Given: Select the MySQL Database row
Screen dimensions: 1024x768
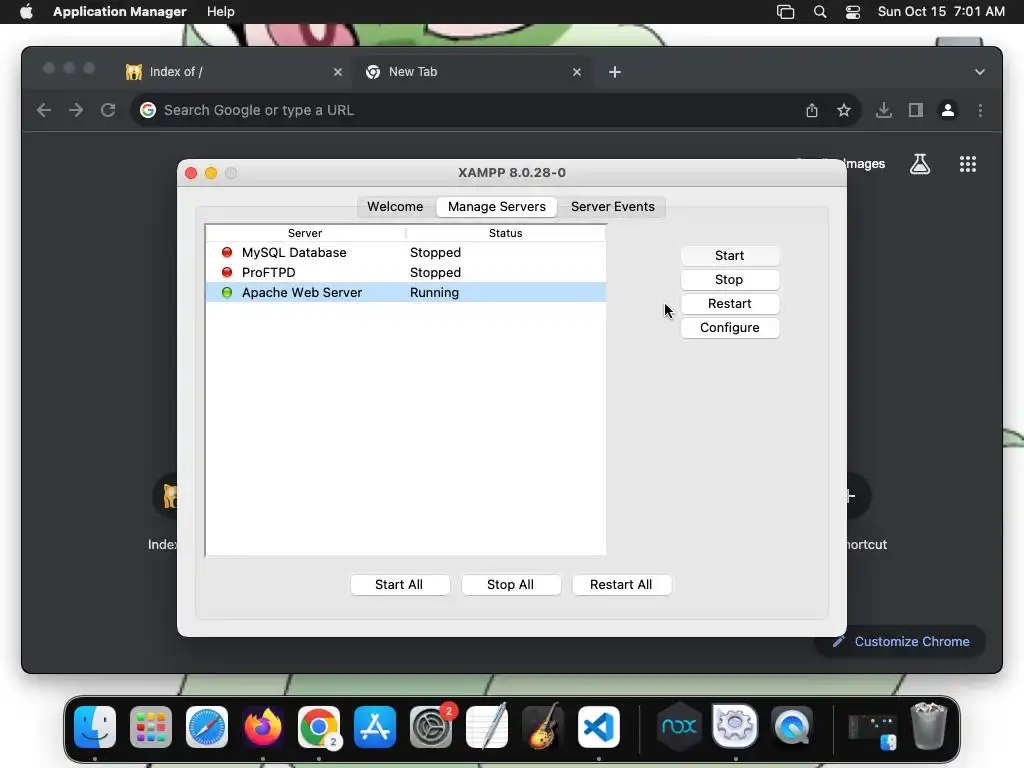Looking at the screenshot, I should click(x=406, y=253).
